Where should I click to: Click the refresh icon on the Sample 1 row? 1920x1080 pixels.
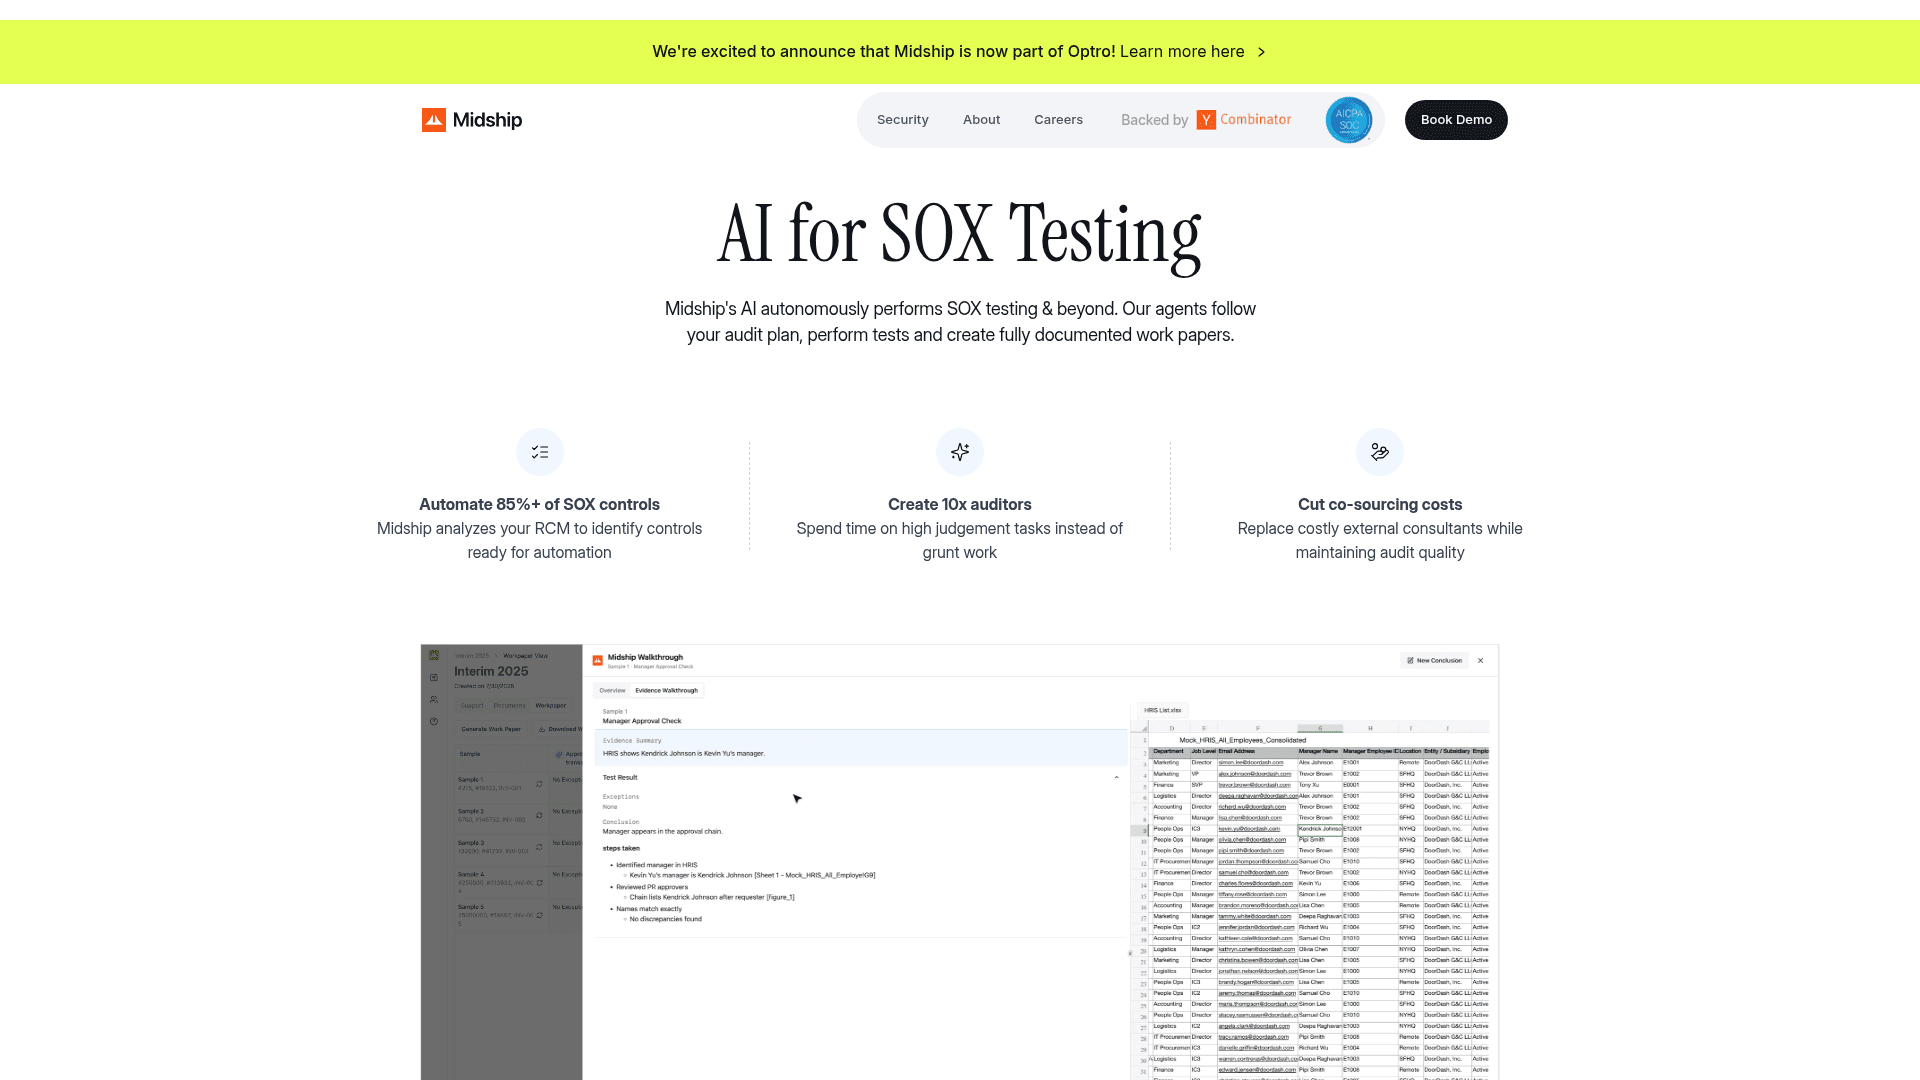[x=540, y=784]
